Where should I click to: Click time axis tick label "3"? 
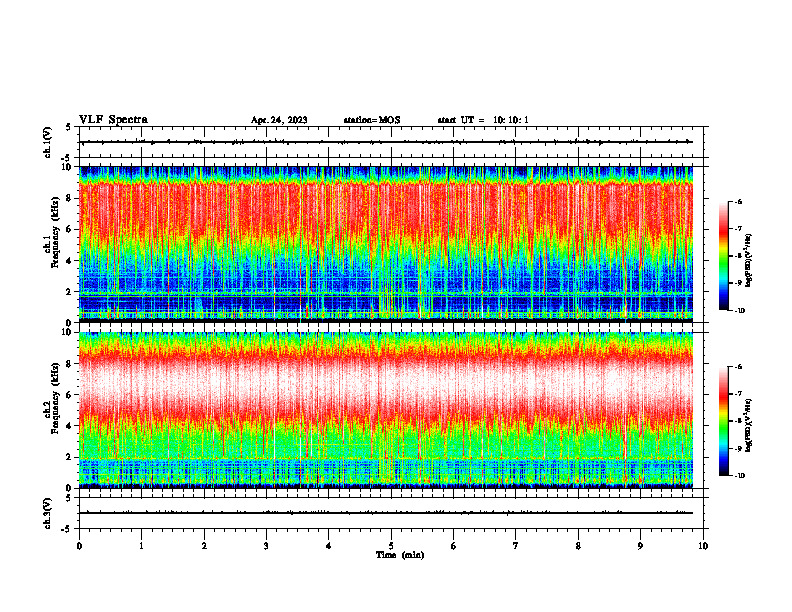pyautogui.click(x=266, y=546)
